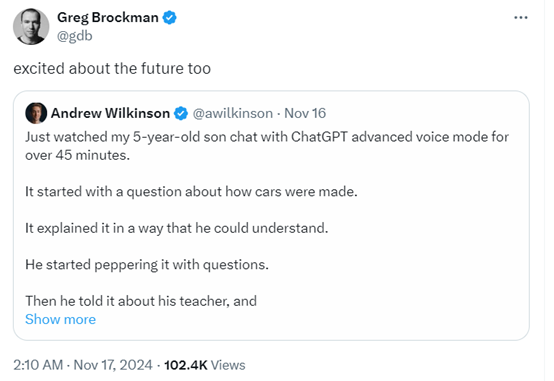The width and height of the screenshot is (554, 381).
Task: Click the line "He started peppering it with questions"
Action: 147,264
